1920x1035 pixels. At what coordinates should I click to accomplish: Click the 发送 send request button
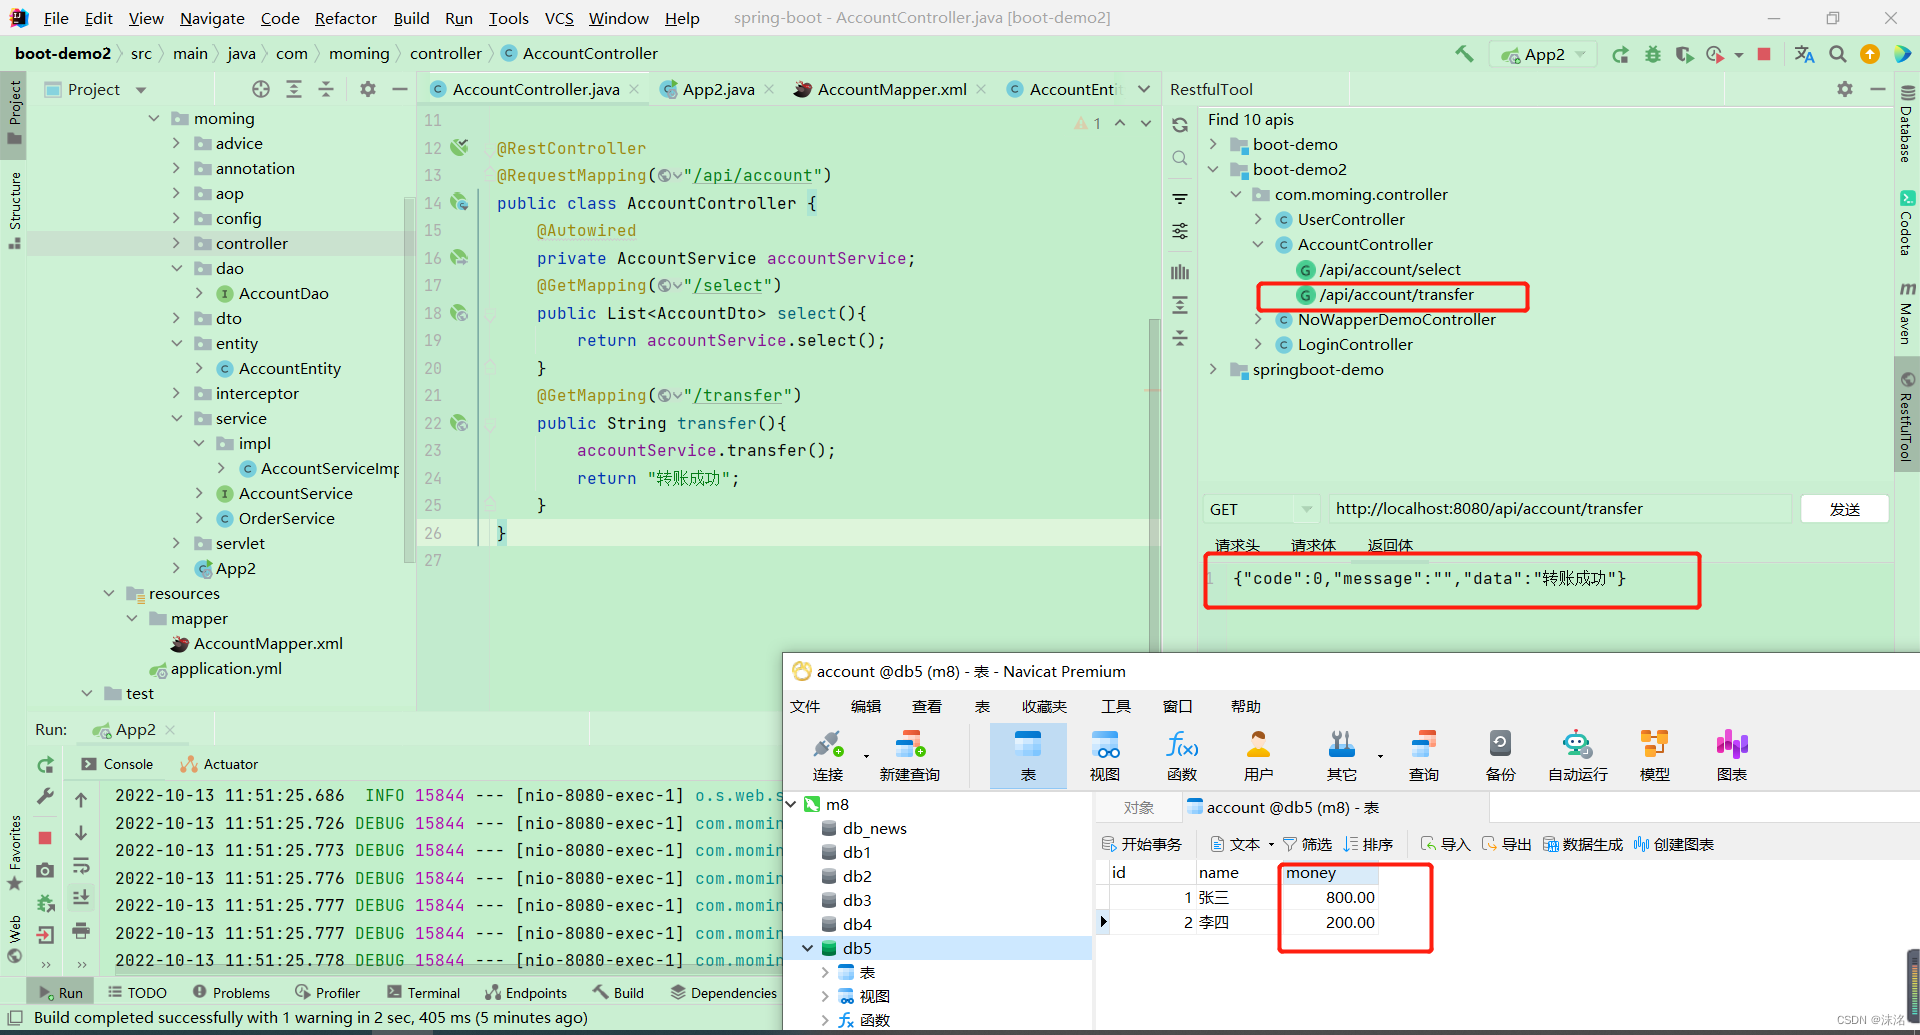coord(1844,509)
